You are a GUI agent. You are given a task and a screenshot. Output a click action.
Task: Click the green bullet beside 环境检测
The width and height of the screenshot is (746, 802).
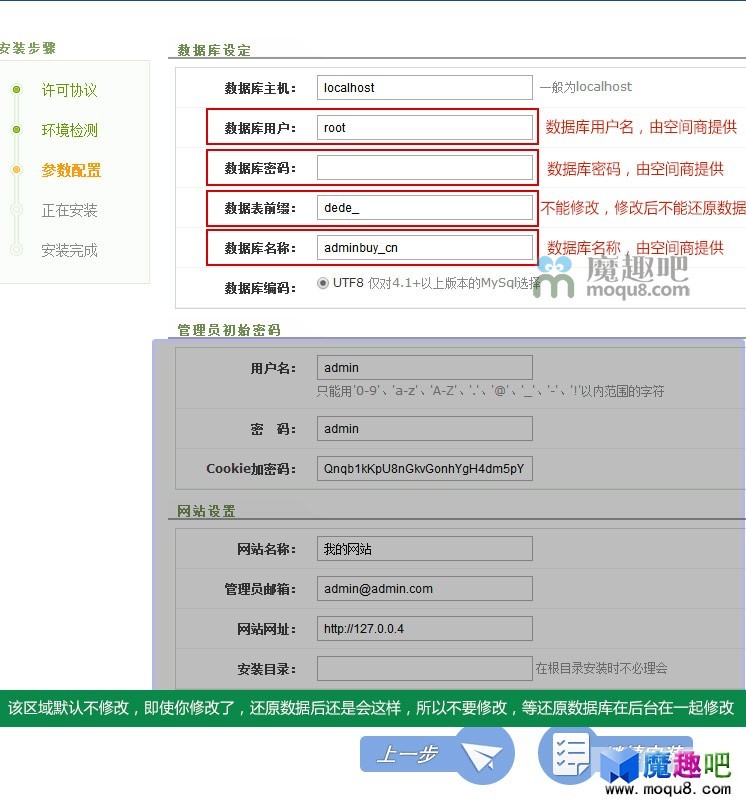tap(17, 129)
